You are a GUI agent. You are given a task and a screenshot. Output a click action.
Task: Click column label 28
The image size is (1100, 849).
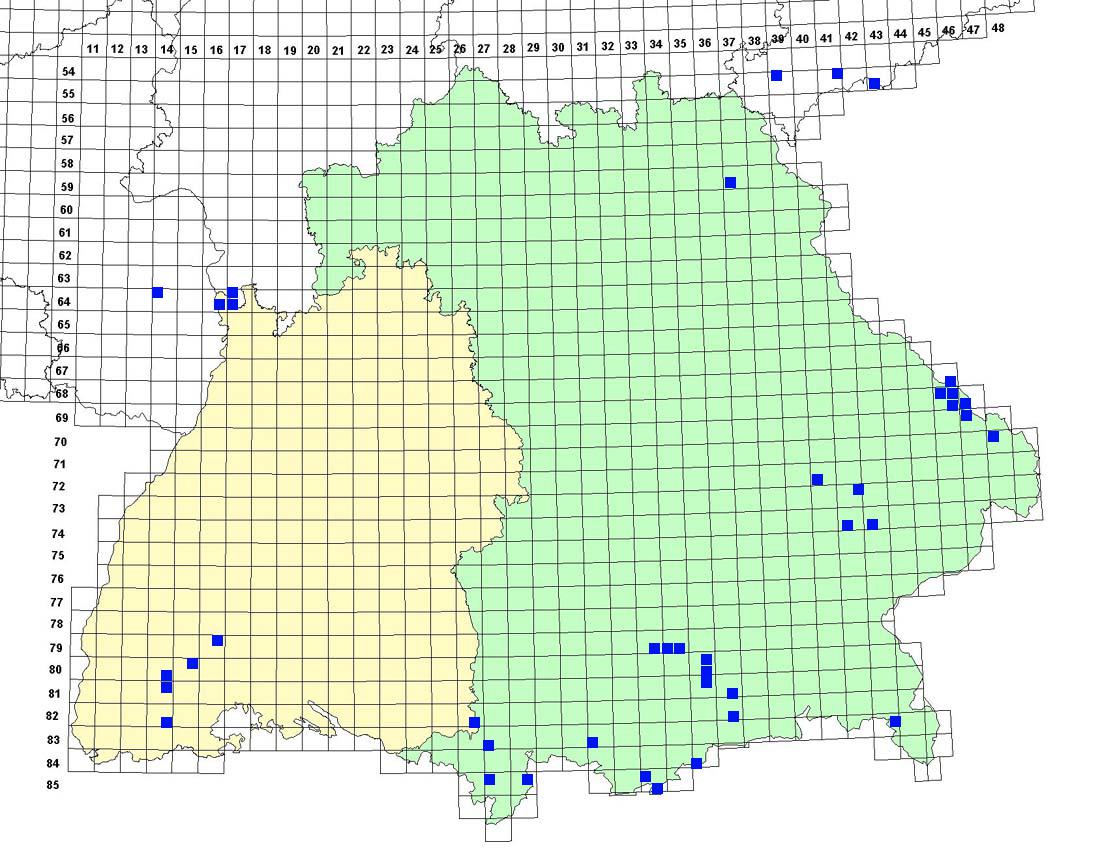click(x=509, y=48)
